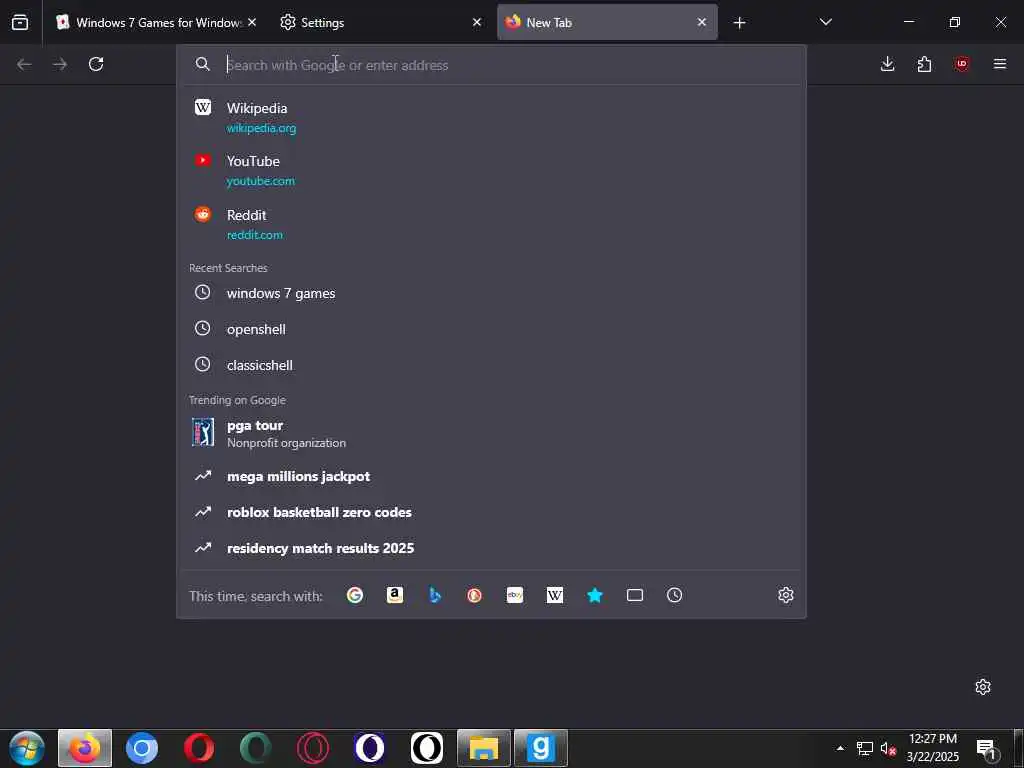Screen dimensions: 1024x768
Task: Show hidden system tray icons arrow
Action: click(840, 748)
